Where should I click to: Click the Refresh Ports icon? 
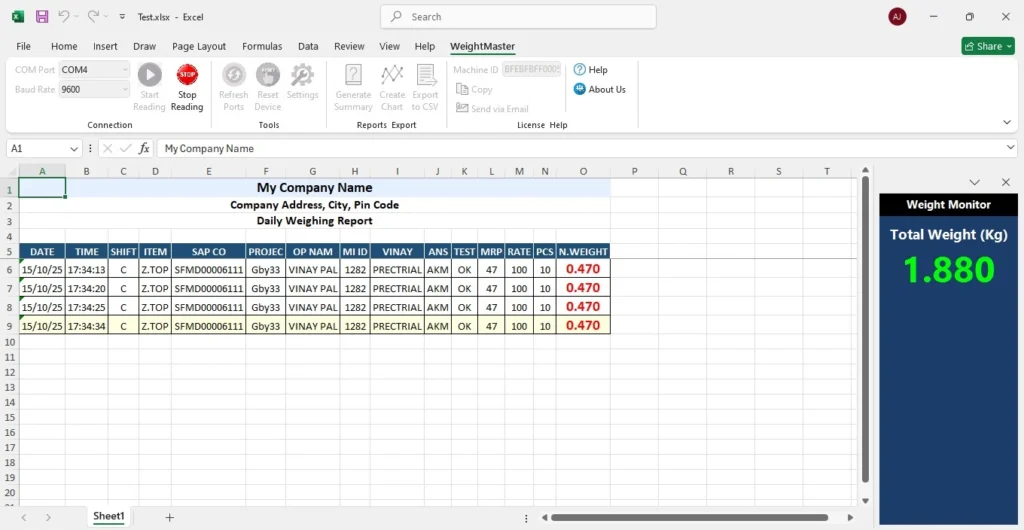click(x=233, y=75)
